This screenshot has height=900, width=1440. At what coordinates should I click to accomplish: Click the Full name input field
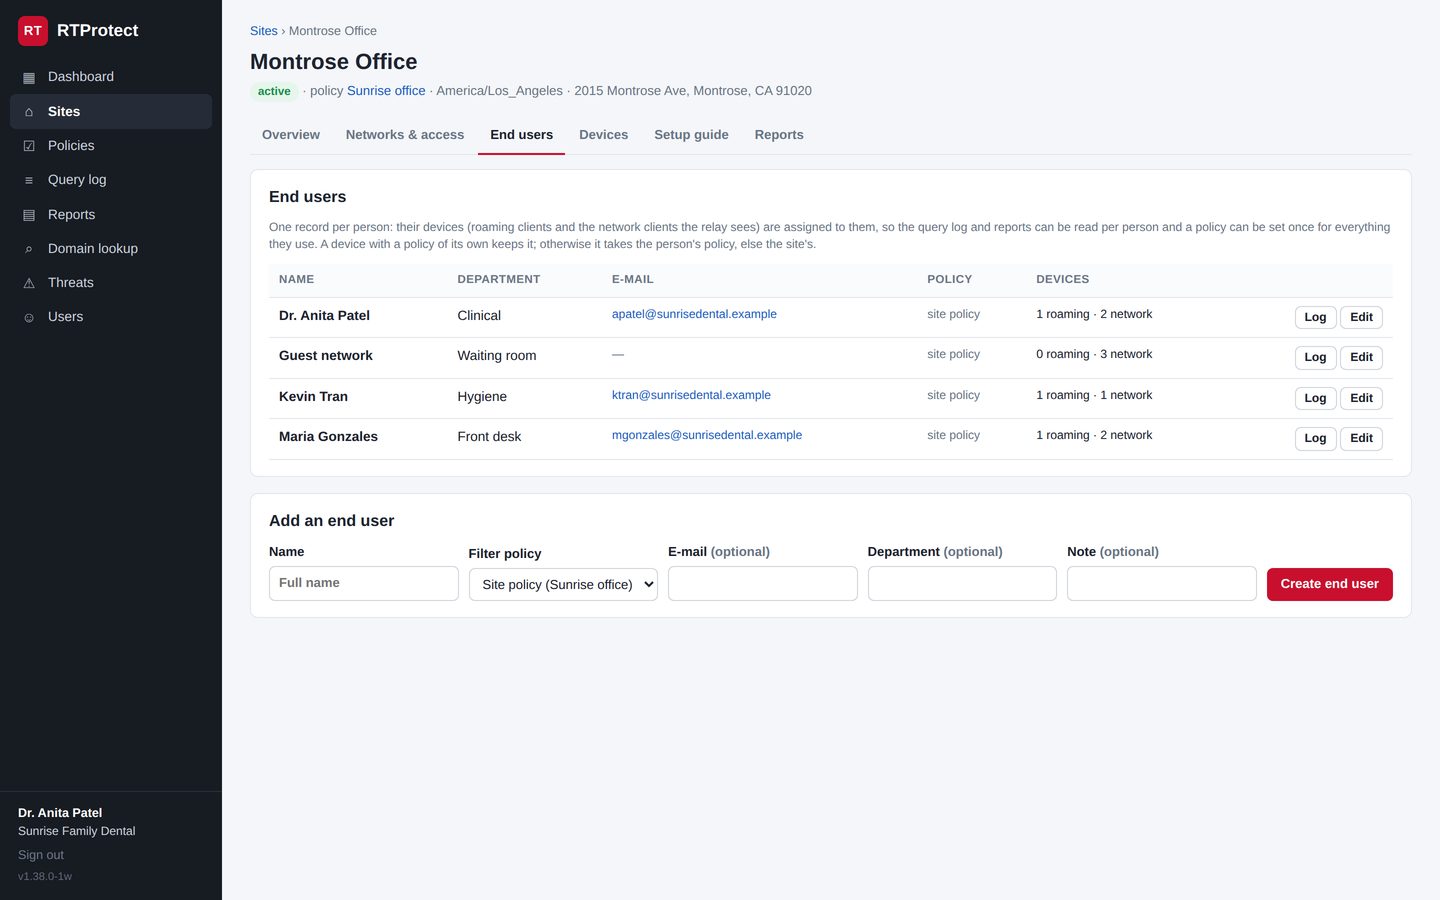pos(364,584)
